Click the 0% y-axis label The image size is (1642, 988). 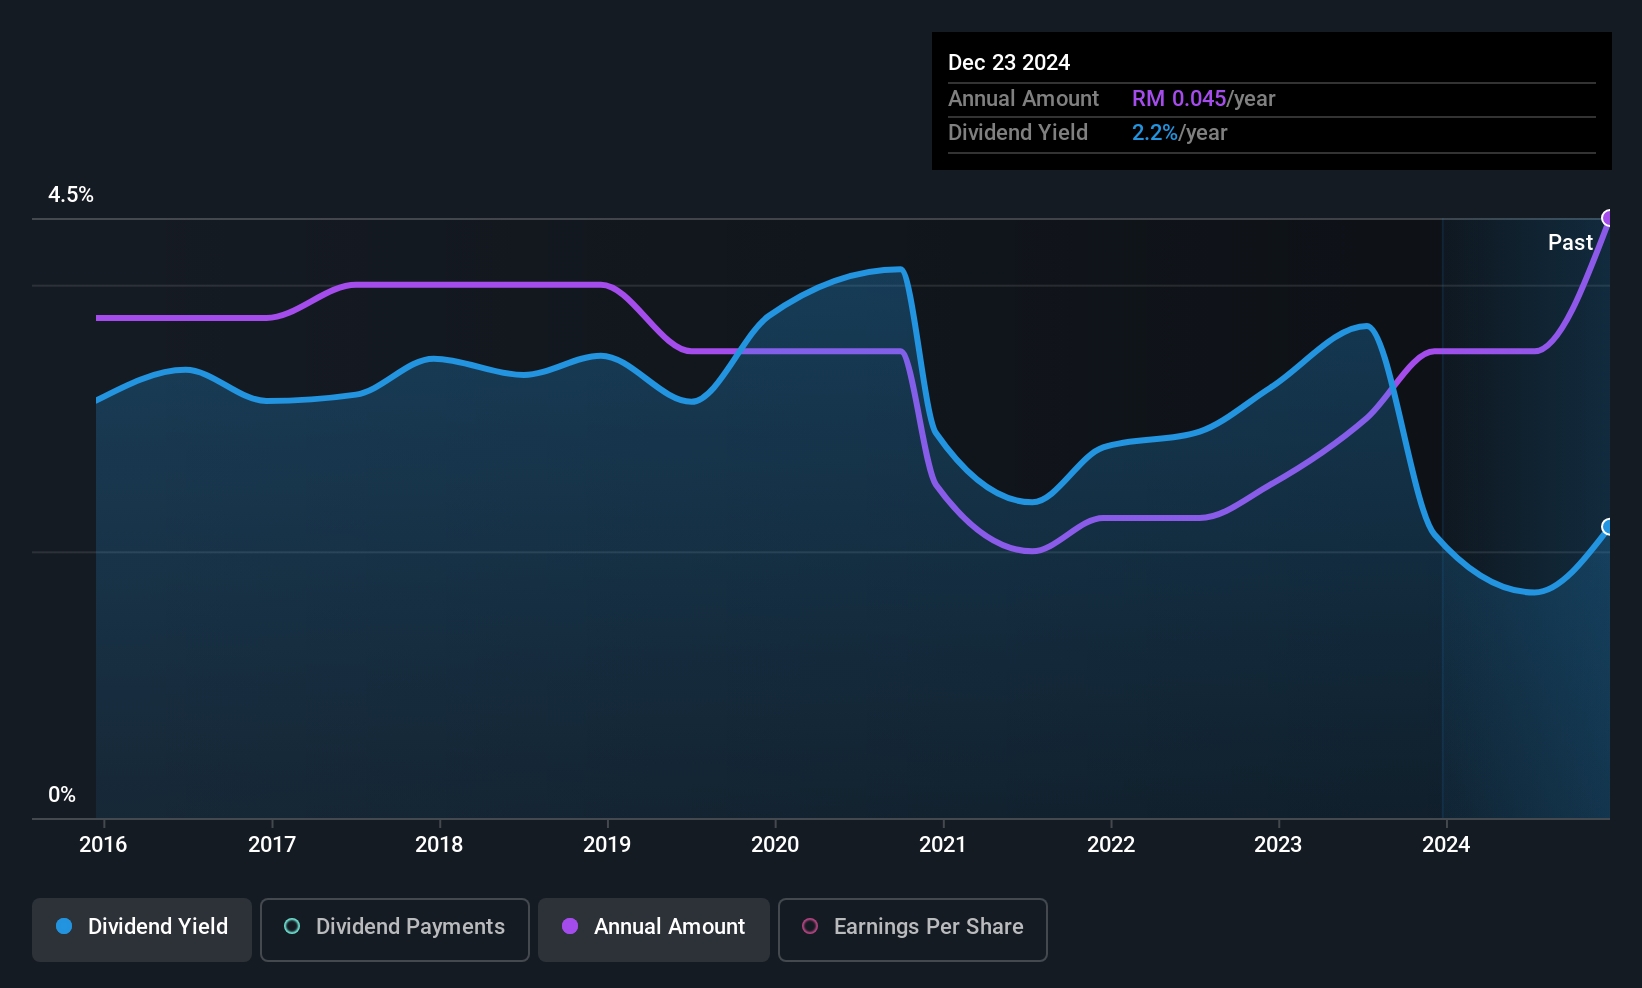62,795
